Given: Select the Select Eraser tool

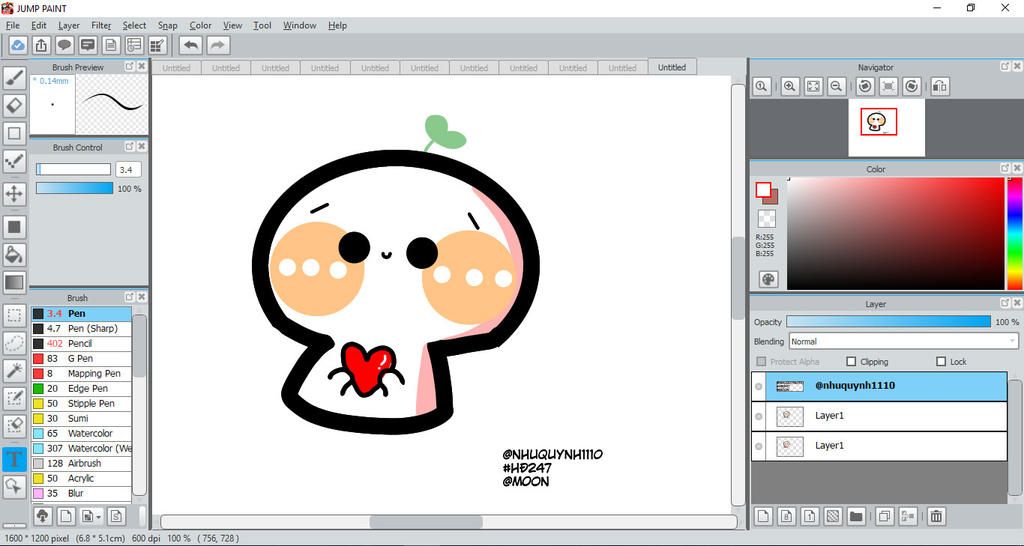Looking at the screenshot, I should pos(14,426).
